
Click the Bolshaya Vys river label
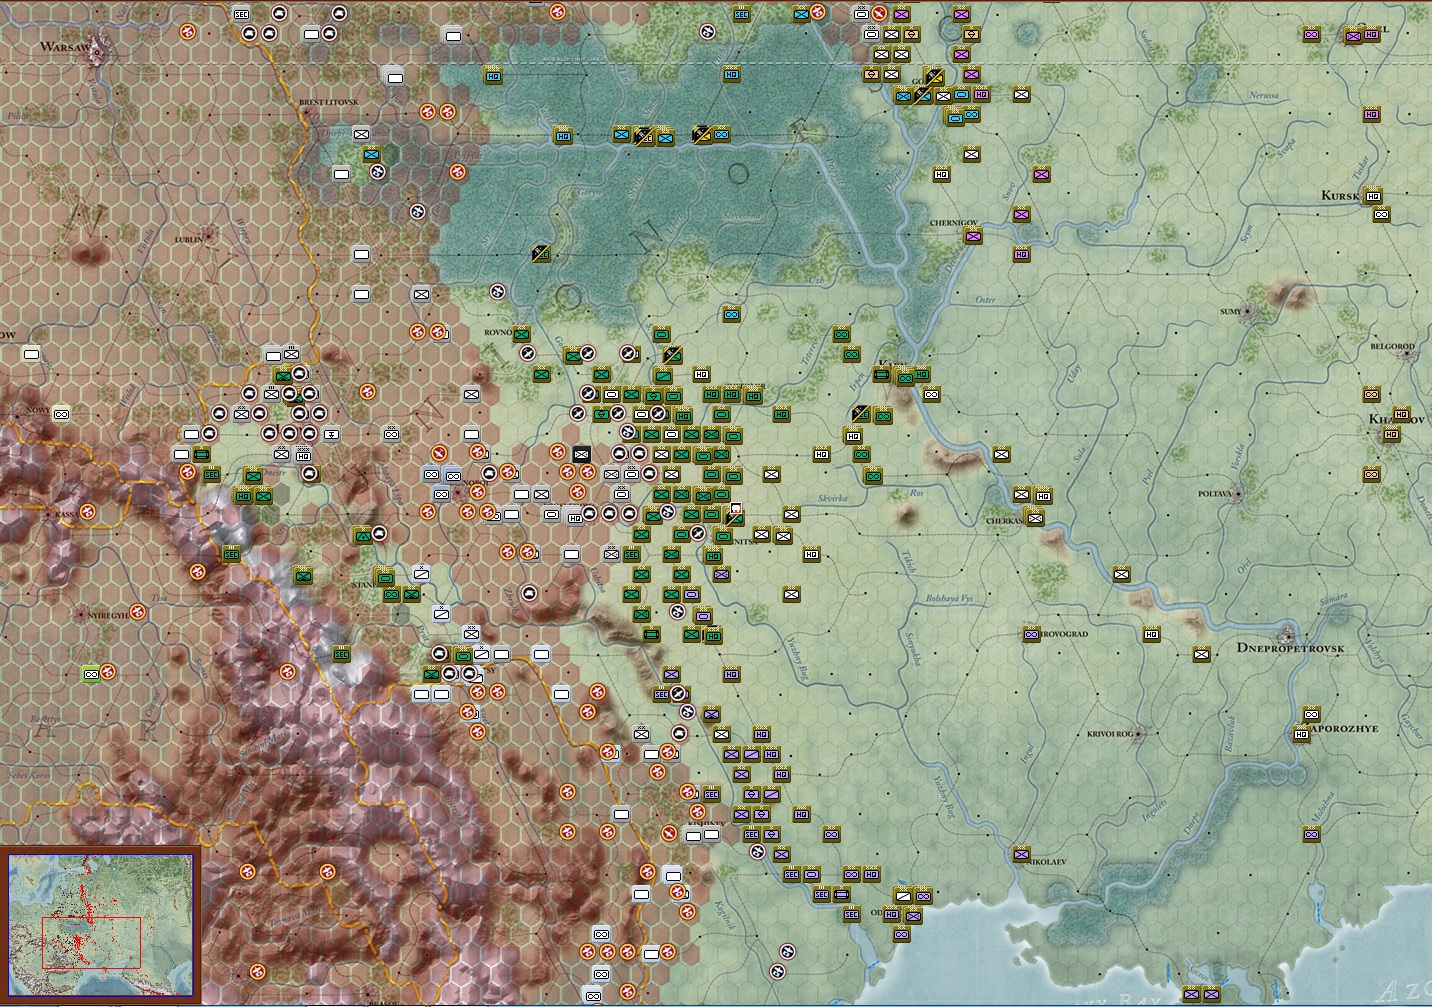point(948,598)
